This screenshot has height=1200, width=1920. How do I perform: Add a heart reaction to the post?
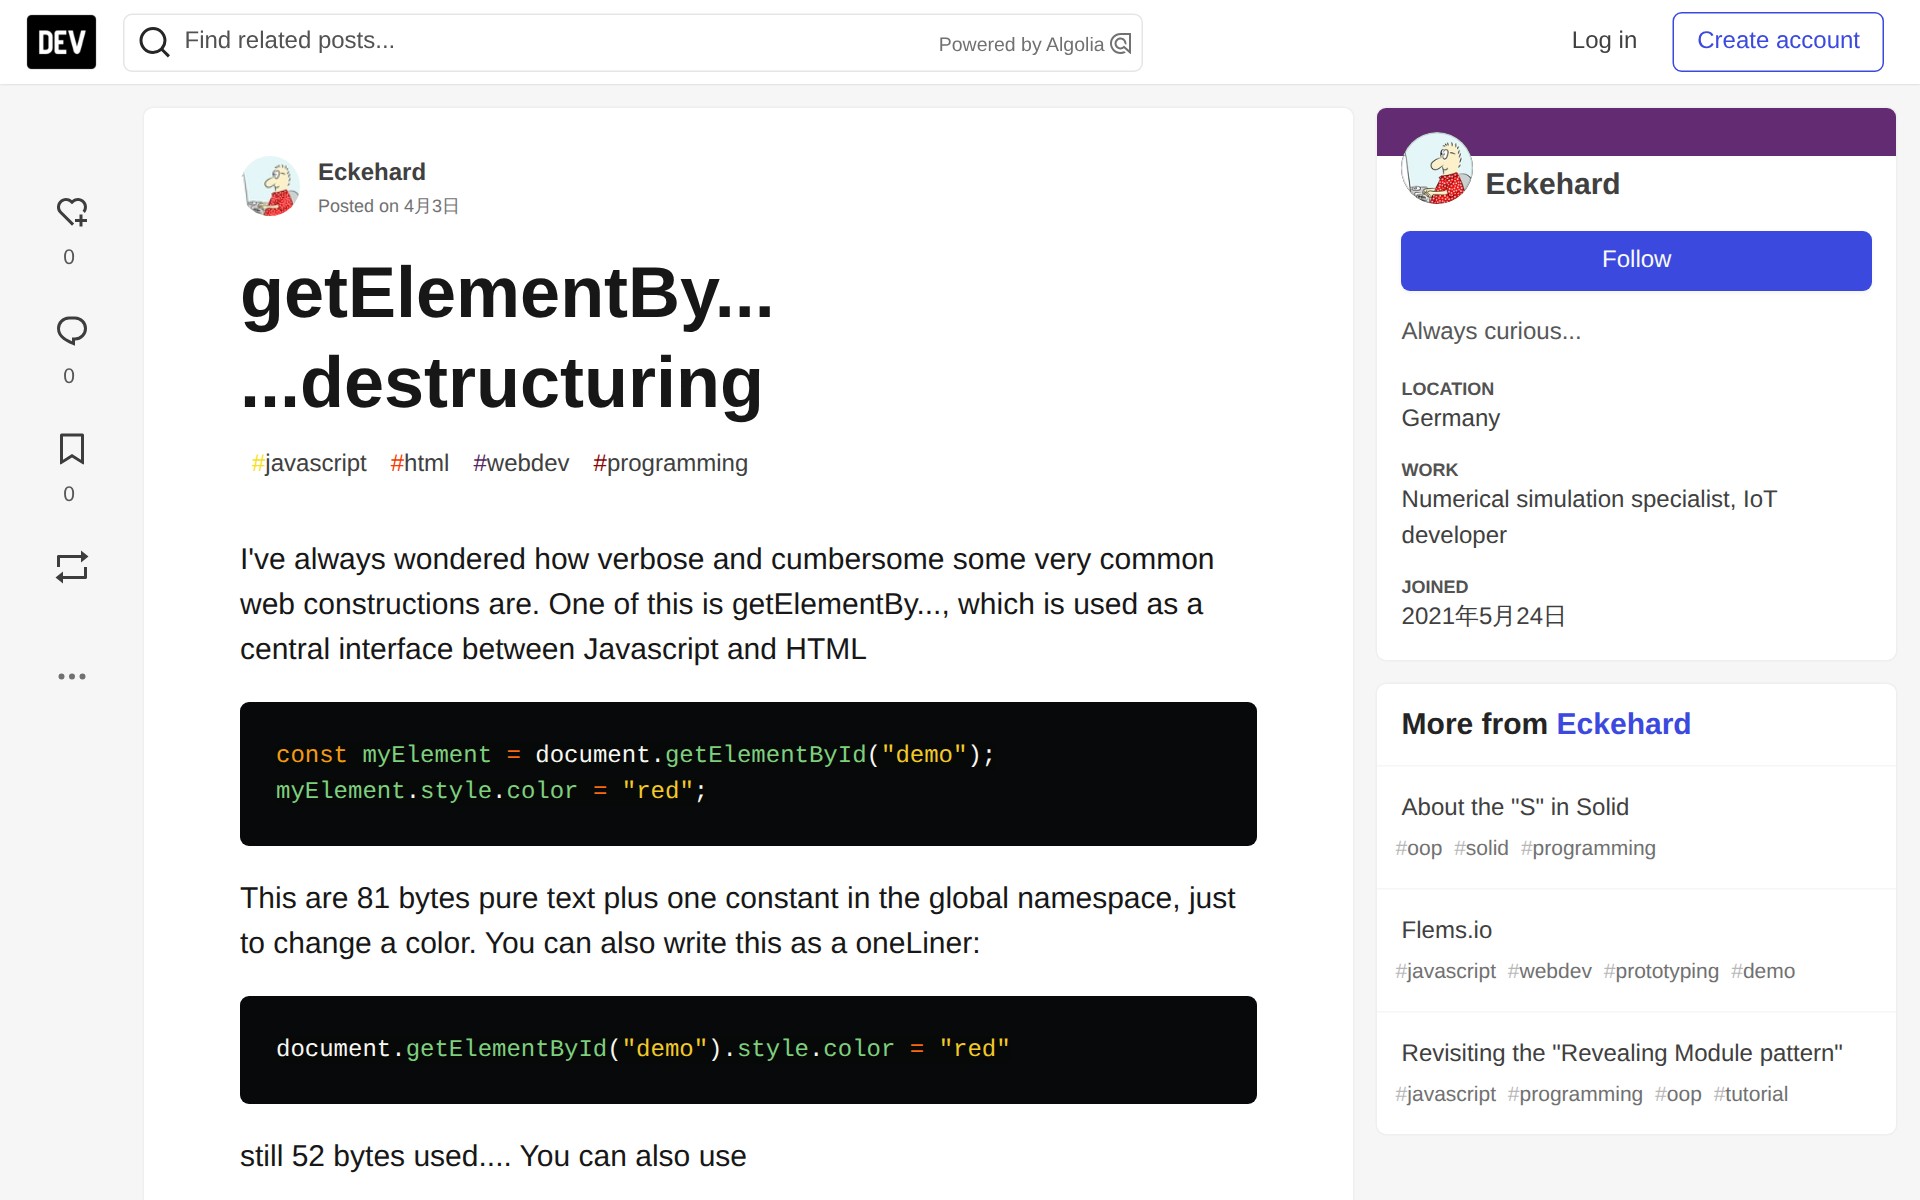71,212
